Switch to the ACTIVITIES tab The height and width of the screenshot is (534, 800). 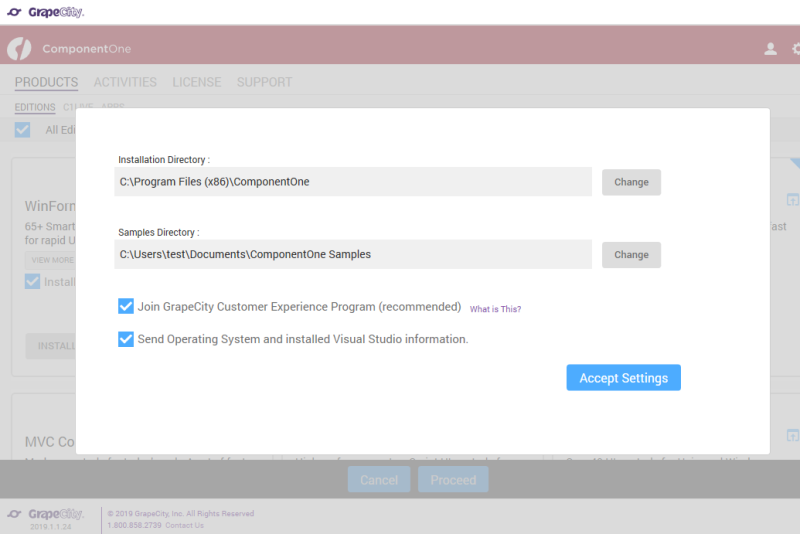(125, 82)
